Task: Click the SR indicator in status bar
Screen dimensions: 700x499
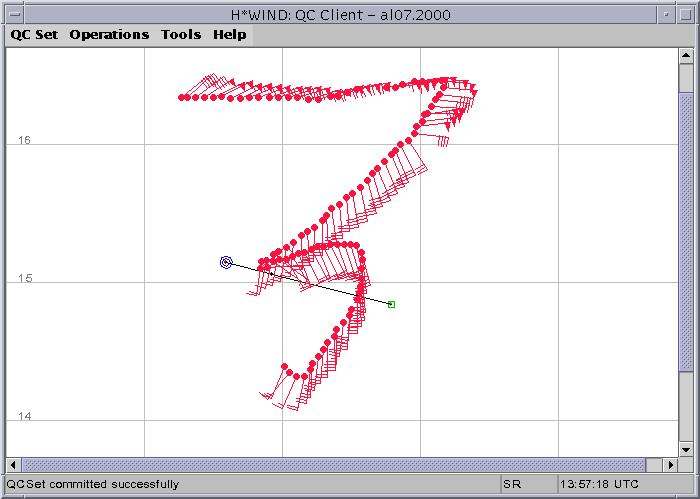Action: tap(512, 484)
